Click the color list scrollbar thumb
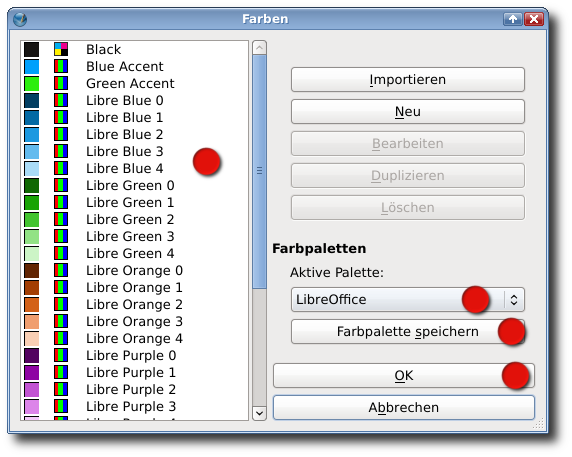Screen dimensions: 572x457 tap(259, 171)
